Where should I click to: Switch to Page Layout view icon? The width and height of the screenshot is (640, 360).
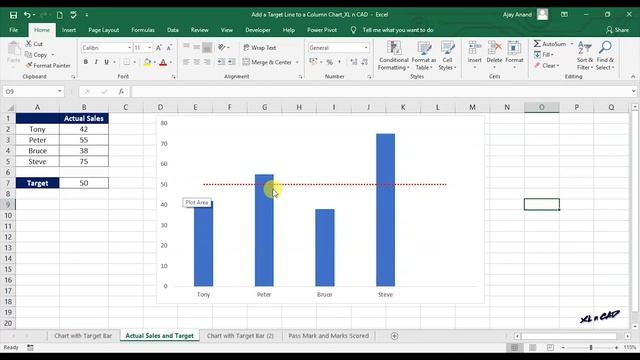tap(533, 347)
